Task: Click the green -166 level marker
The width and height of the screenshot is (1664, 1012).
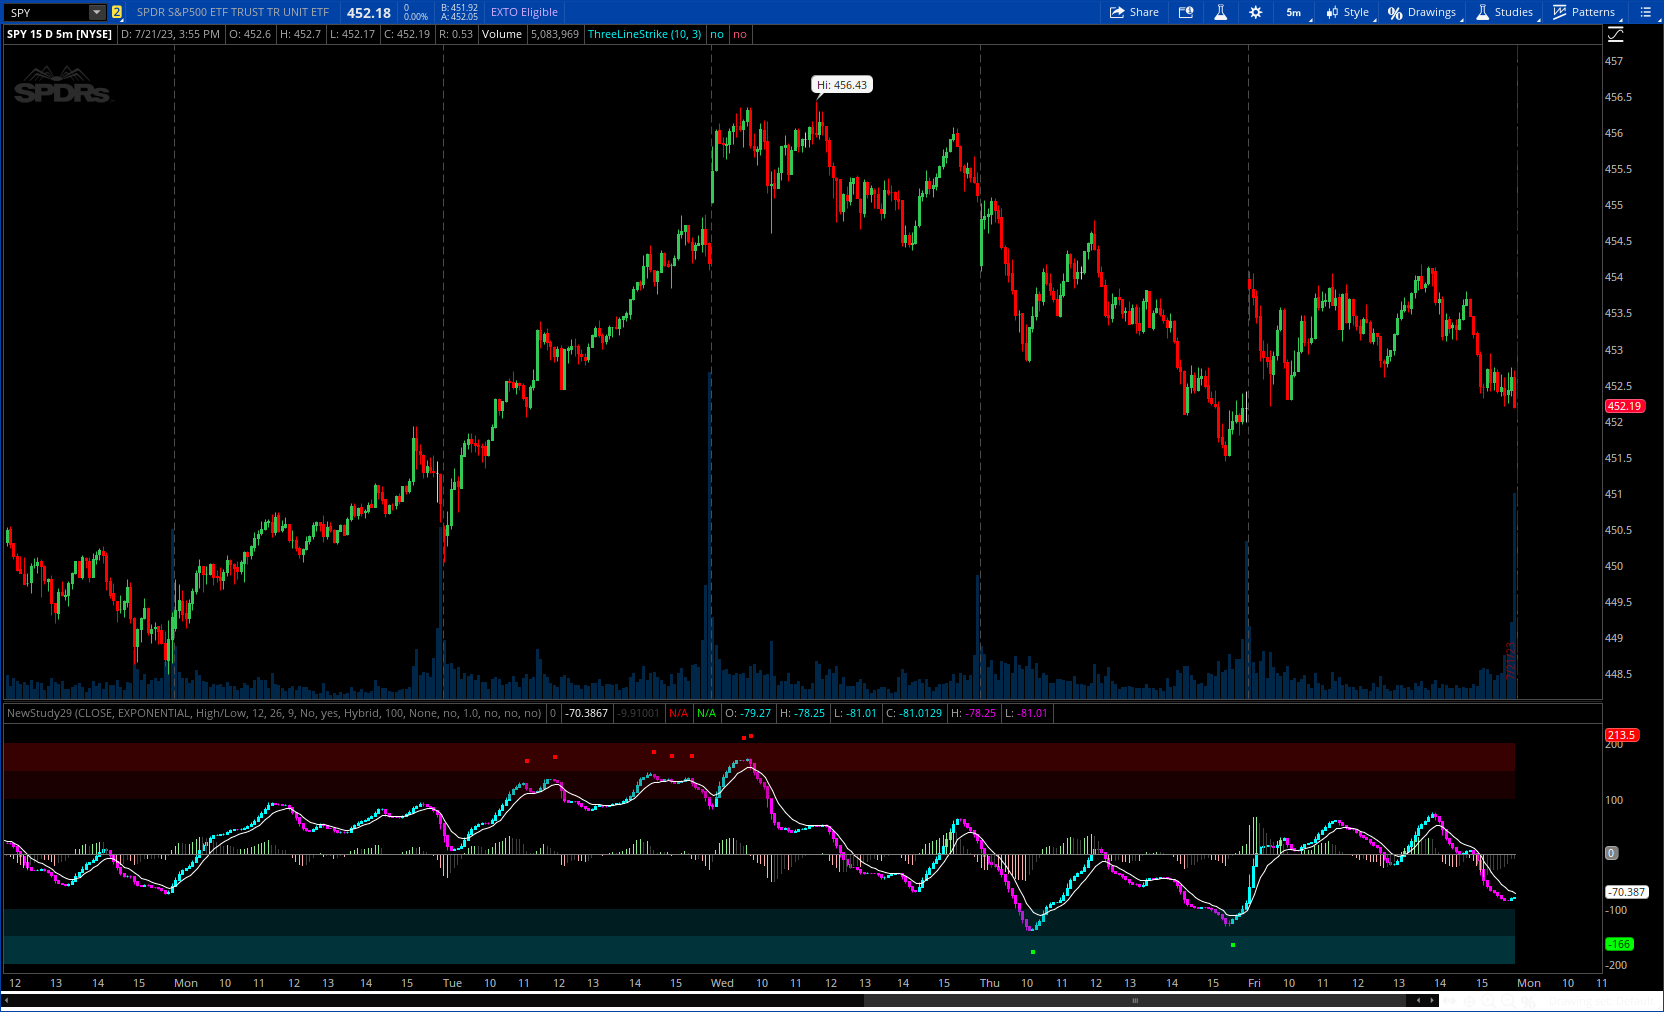Action: [1619, 944]
